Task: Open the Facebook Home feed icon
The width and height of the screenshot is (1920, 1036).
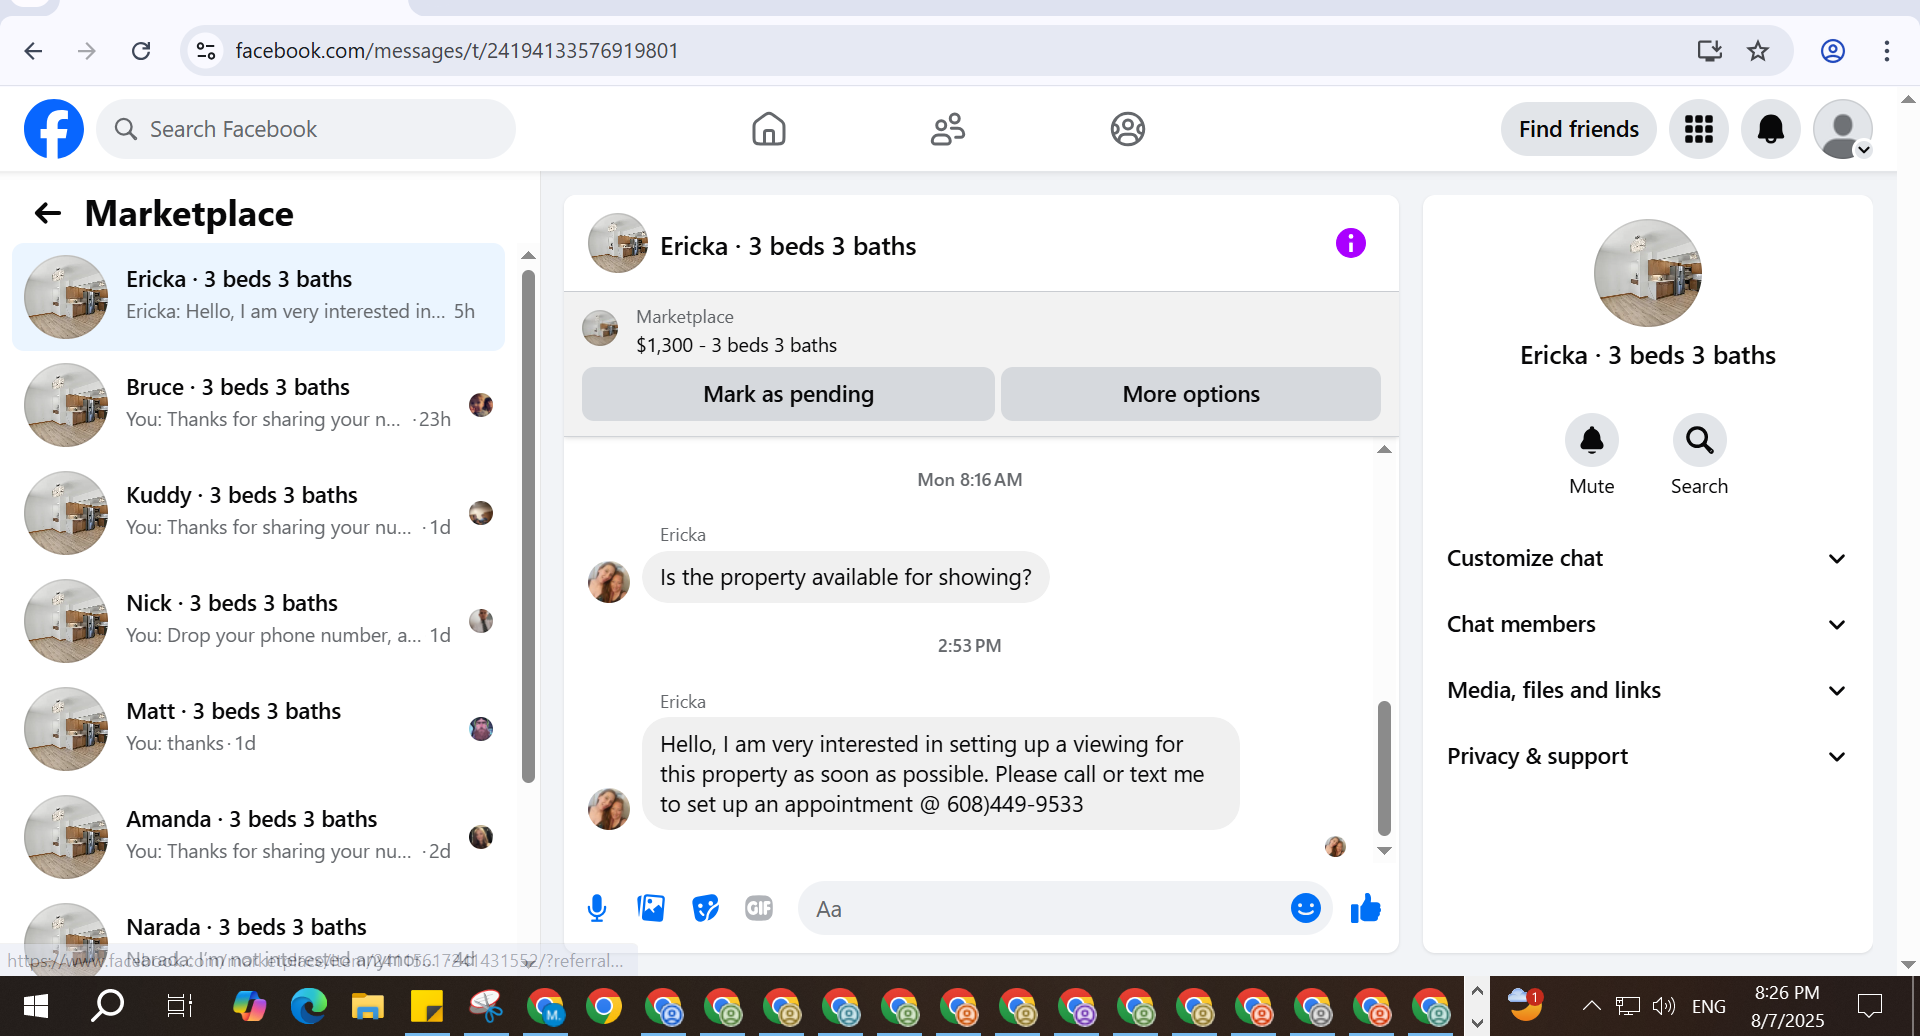Action: [768, 129]
